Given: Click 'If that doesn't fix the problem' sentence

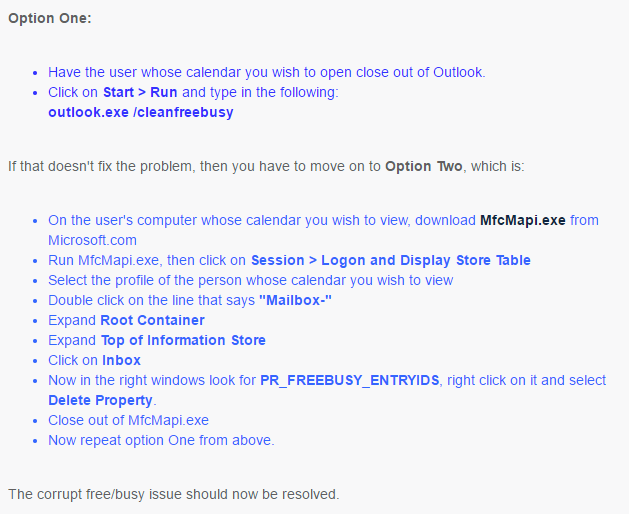Looking at the screenshot, I should pyautogui.click(x=266, y=166).
